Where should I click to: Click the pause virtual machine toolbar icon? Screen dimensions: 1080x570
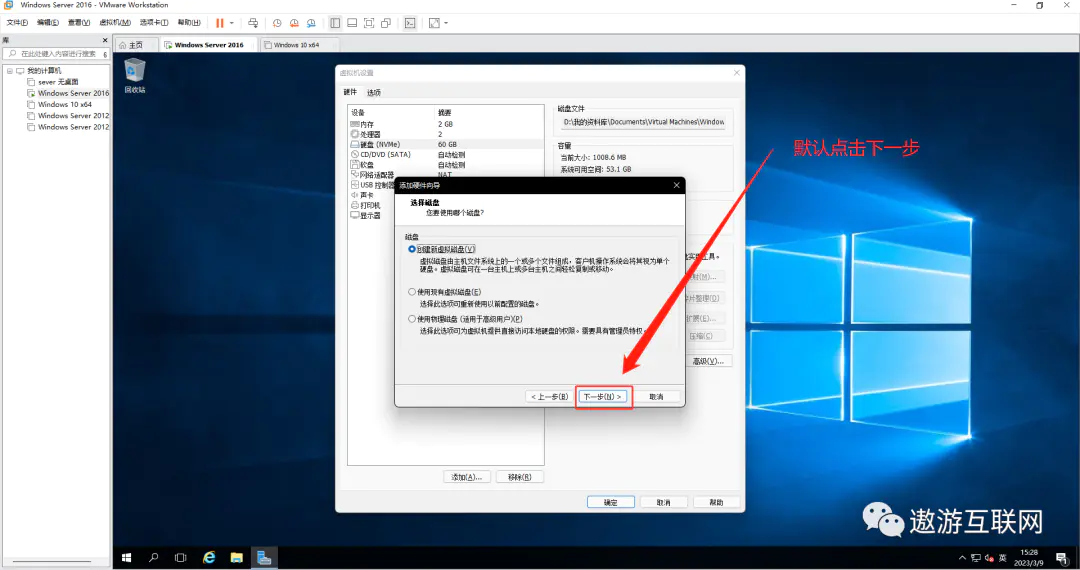pos(220,23)
